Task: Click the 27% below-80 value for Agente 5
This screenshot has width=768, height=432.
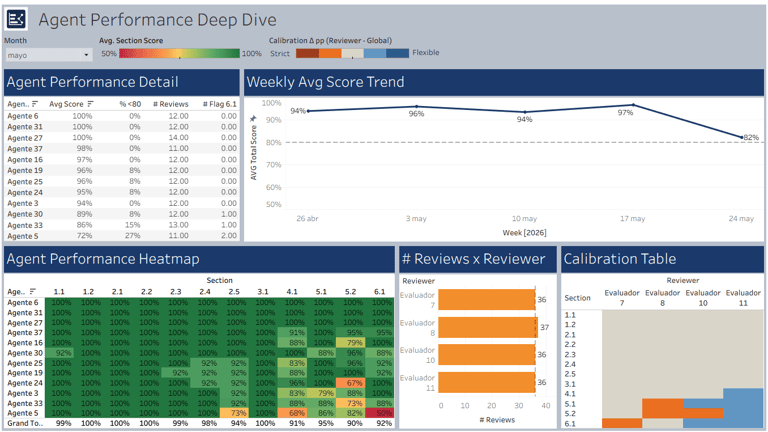Action: click(x=135, y=236)
